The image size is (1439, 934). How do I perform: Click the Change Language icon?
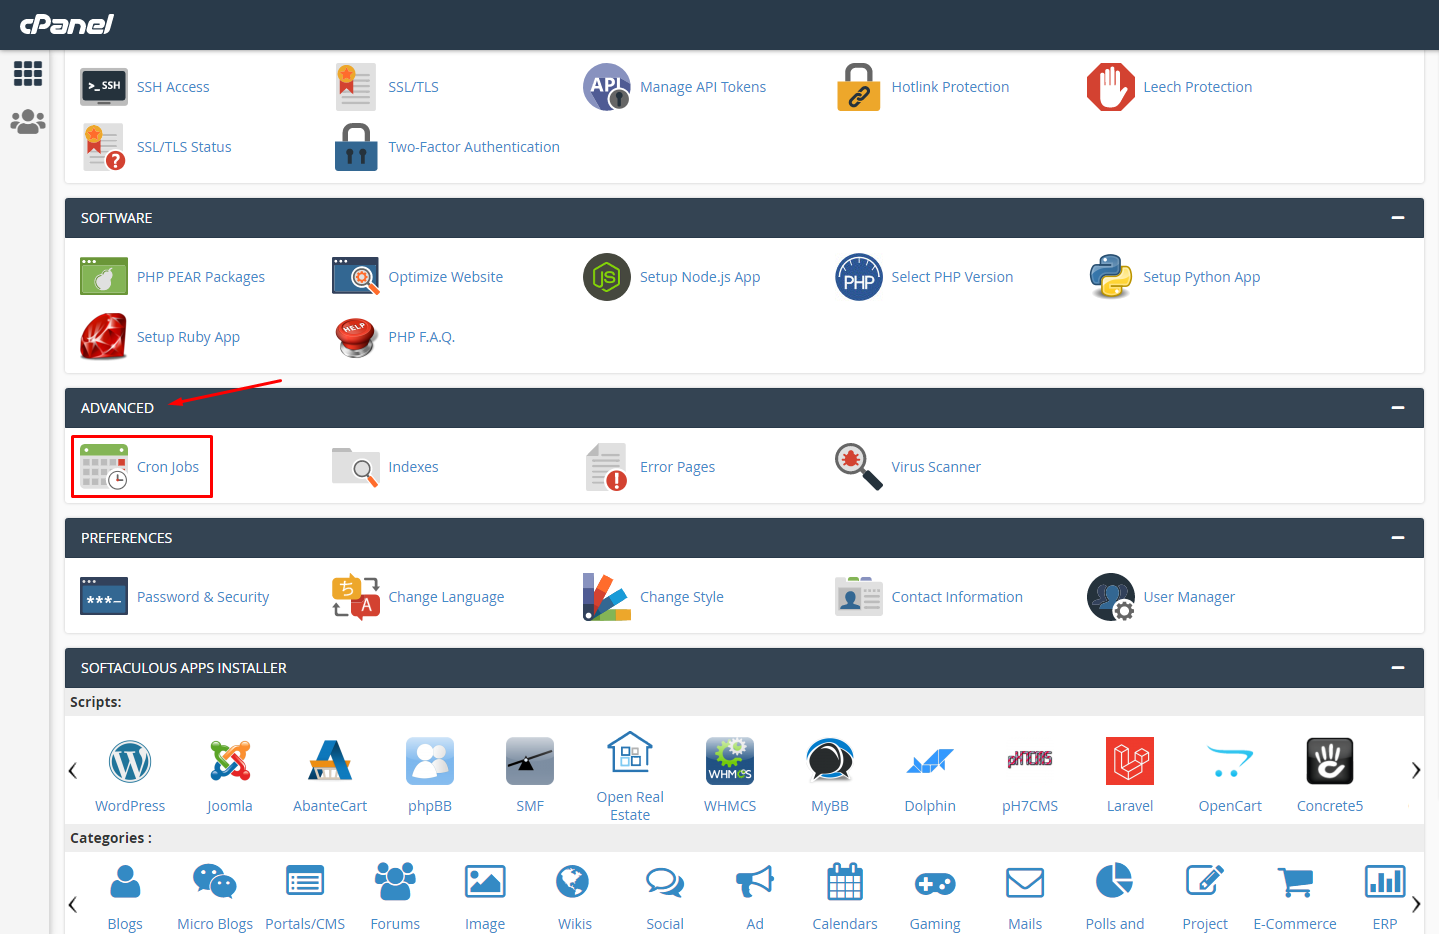[356, 597]
